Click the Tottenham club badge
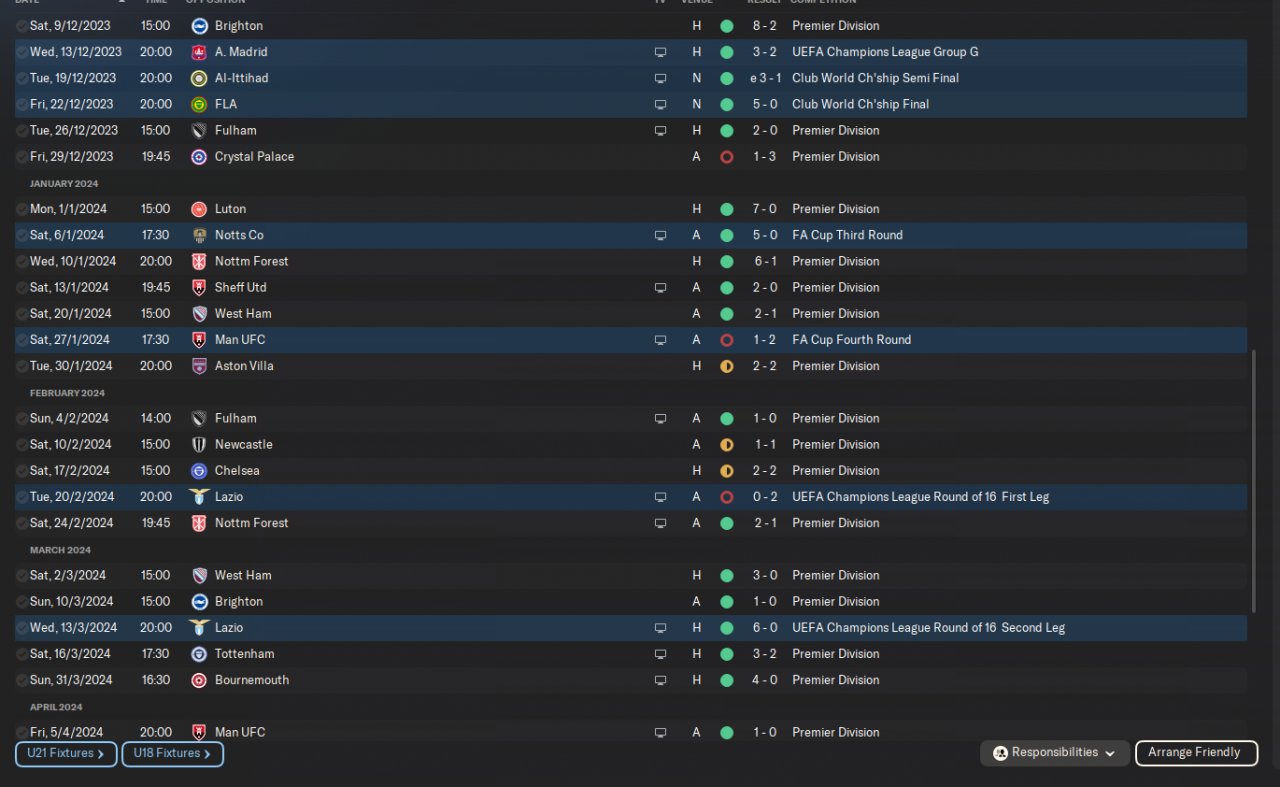Screen dimensions: 1280x787 [199, 654]
